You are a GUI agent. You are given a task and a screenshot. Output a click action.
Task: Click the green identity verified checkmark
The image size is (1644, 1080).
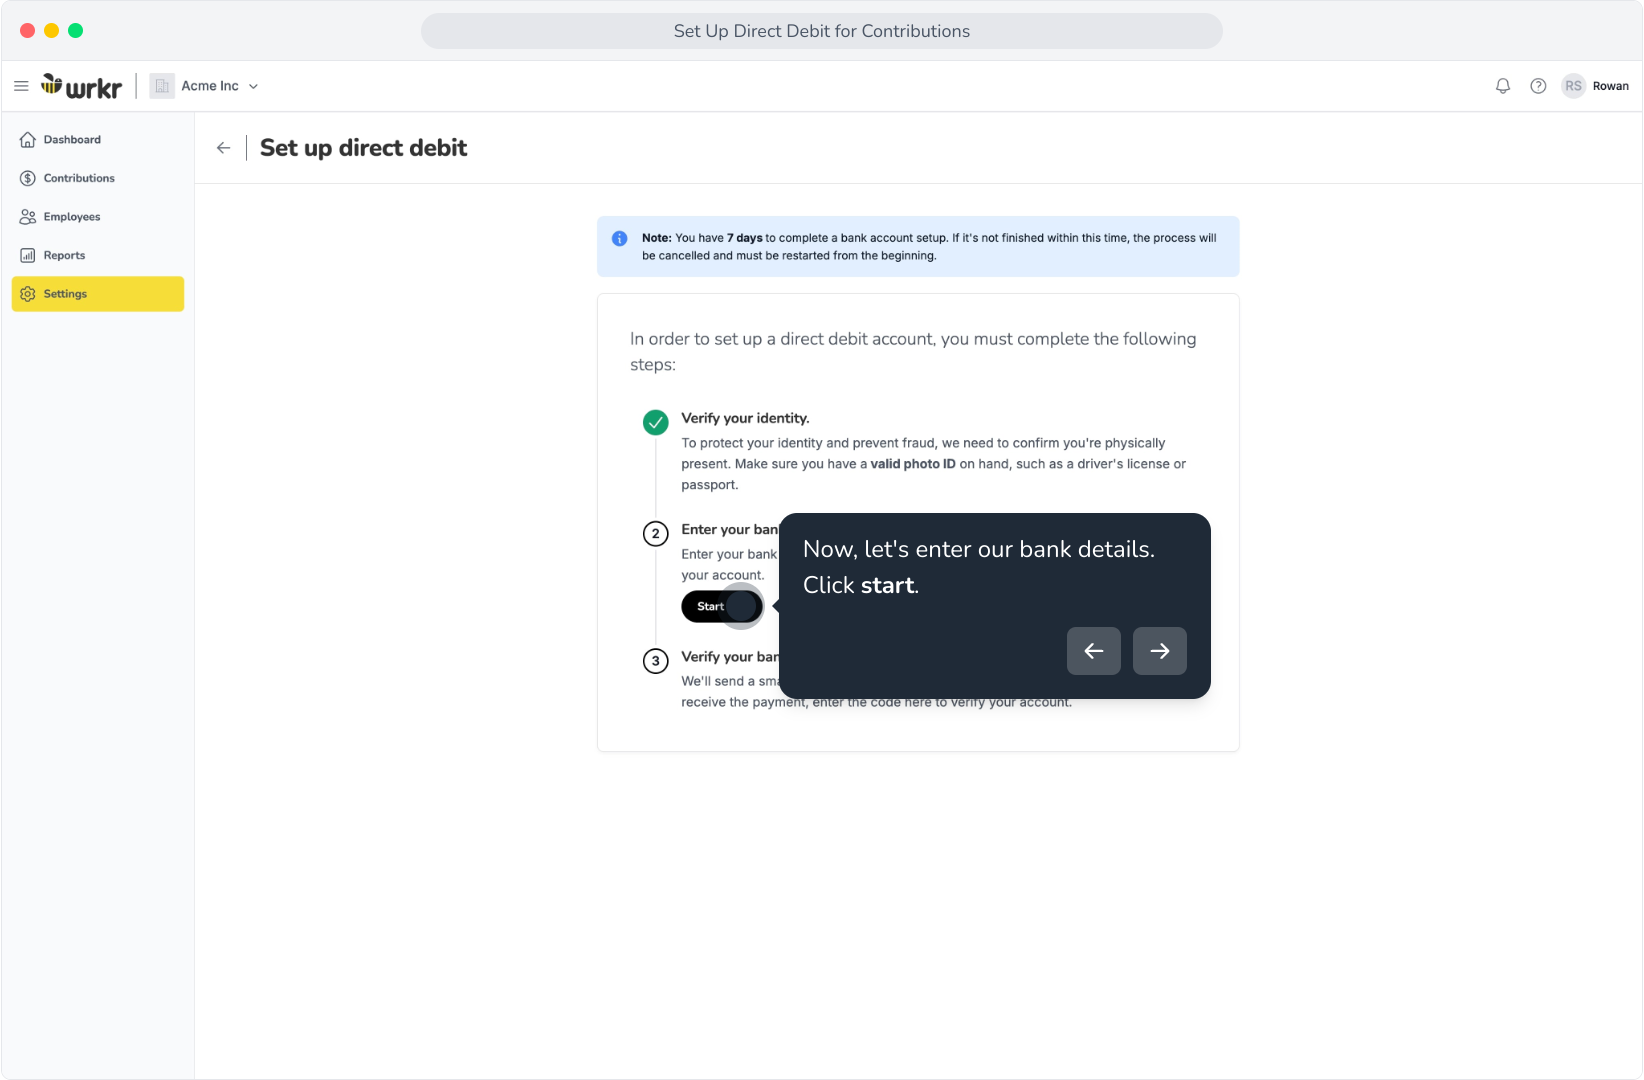(x=655, y=422)
